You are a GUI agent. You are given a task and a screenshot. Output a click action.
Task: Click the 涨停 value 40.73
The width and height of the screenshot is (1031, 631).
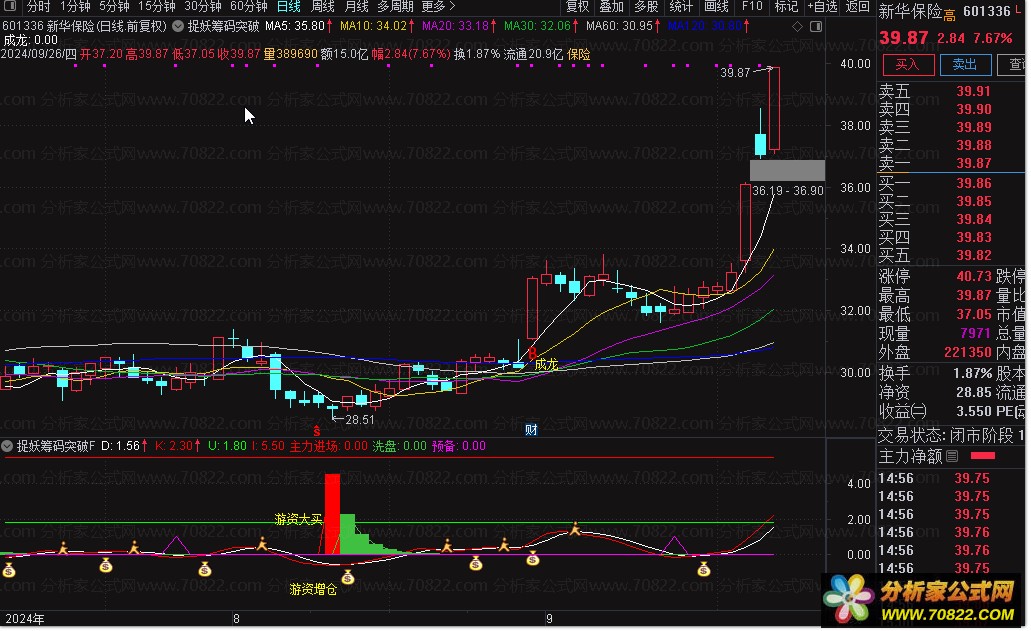pyautogui.click(x=974, y=276)
